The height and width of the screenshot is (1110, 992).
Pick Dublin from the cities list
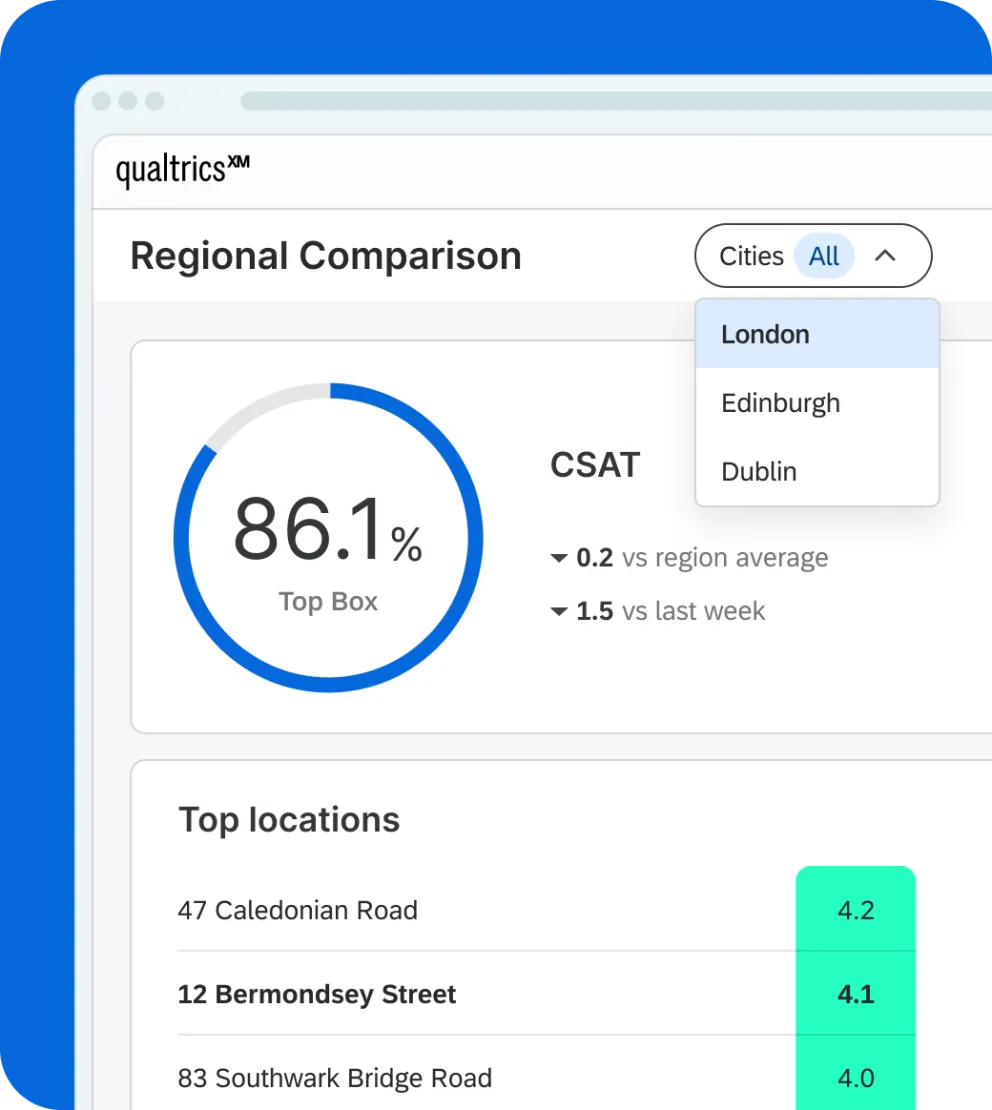[x=817, y=471]
